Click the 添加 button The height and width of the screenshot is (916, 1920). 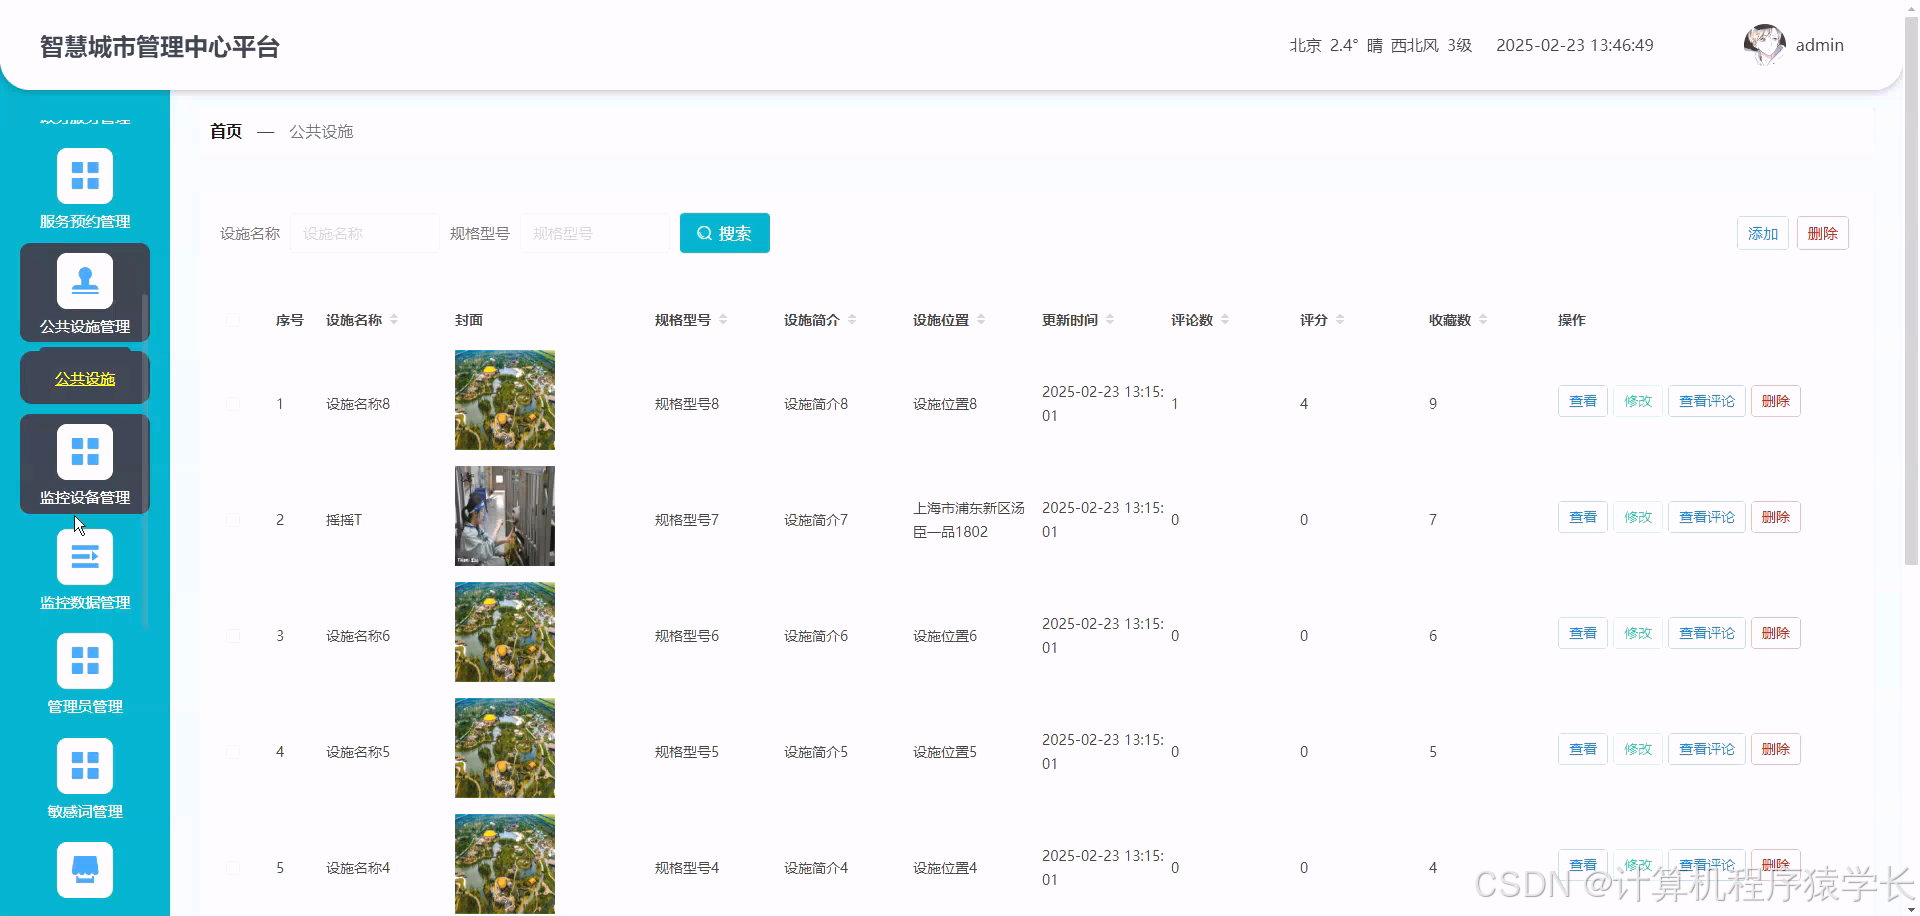pos(1762,232)
